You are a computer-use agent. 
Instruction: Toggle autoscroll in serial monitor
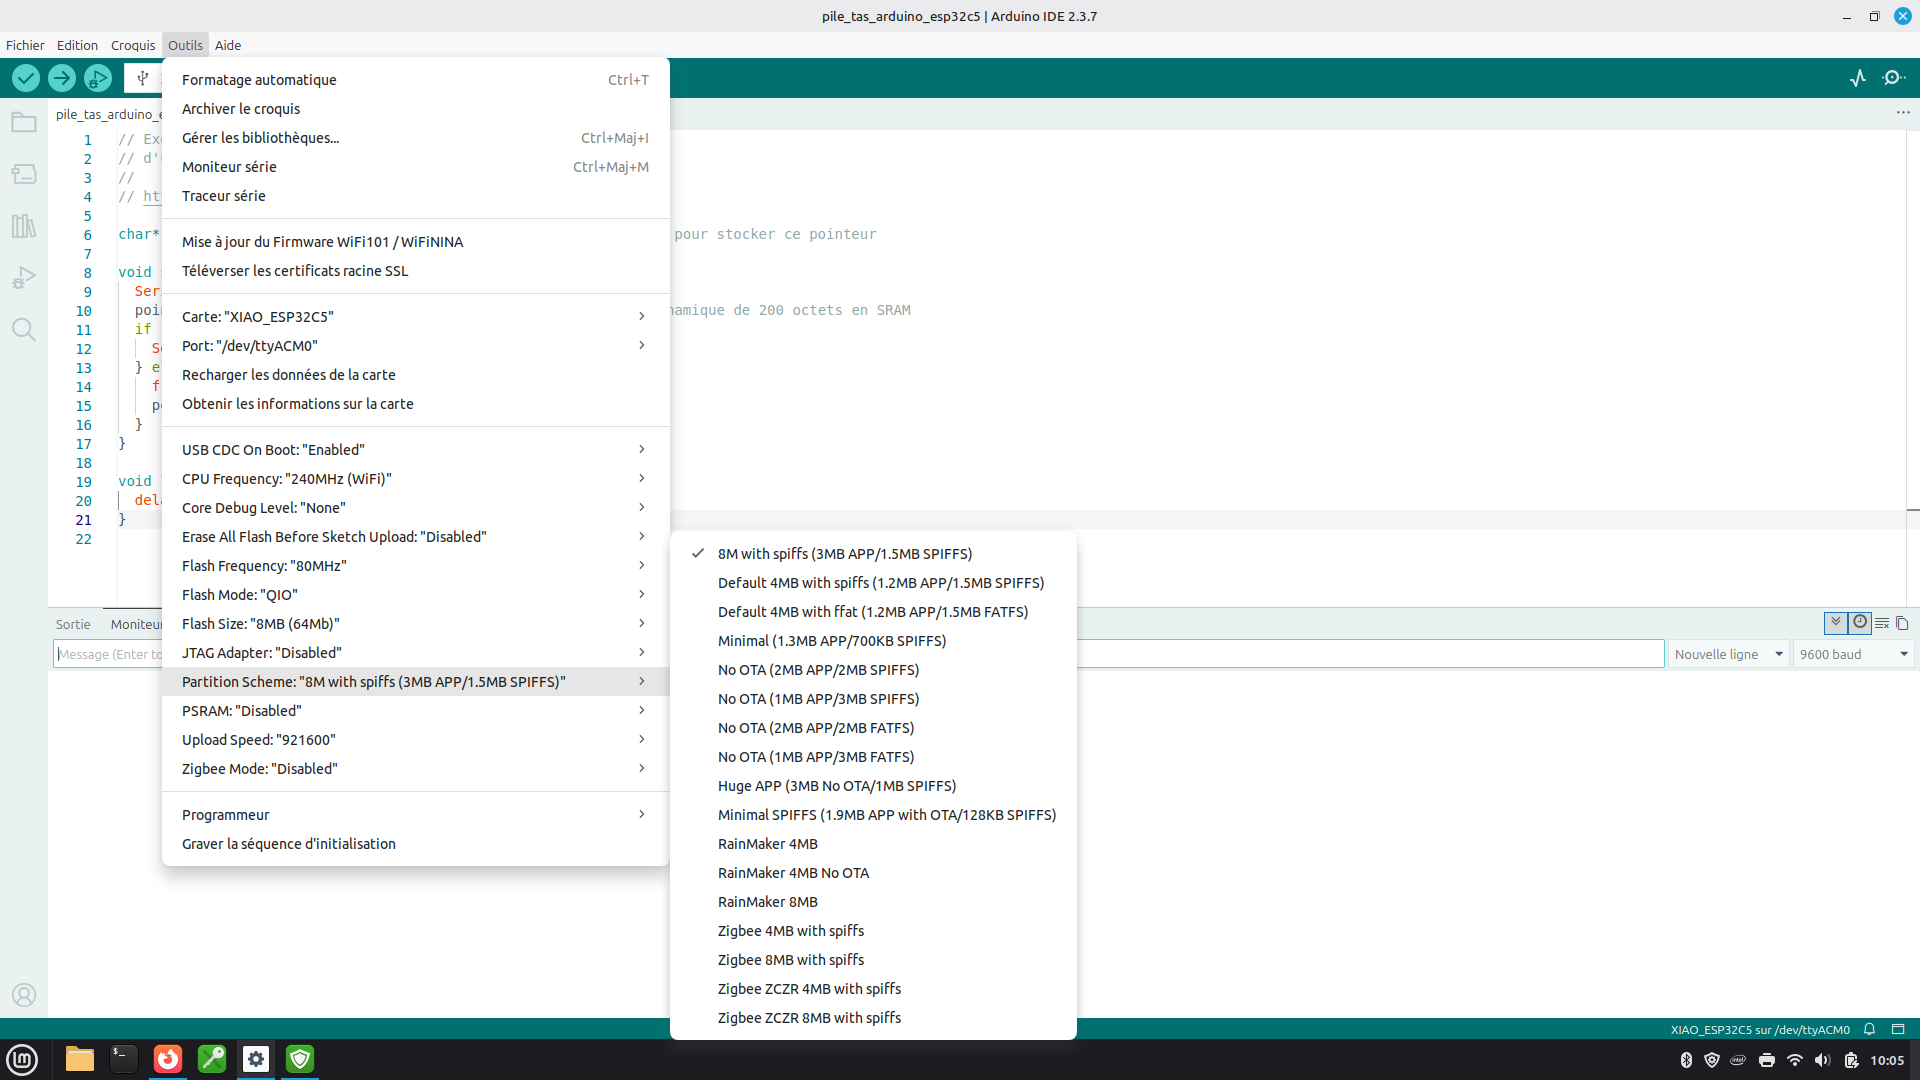(1836, 623)
